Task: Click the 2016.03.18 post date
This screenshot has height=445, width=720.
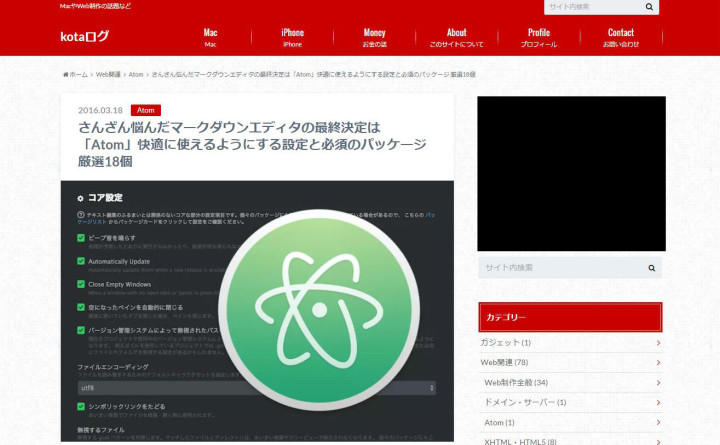Action: (x=100, y=110)
